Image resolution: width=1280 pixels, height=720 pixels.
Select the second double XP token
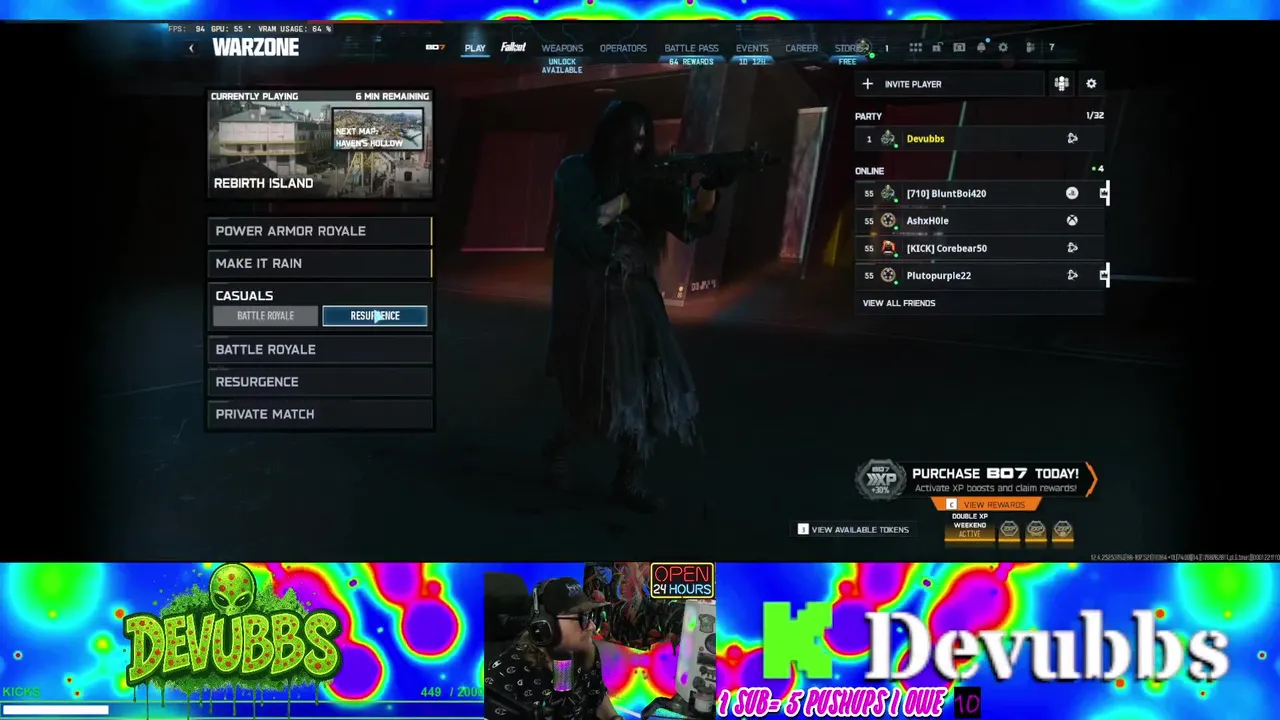(1036, 529)
